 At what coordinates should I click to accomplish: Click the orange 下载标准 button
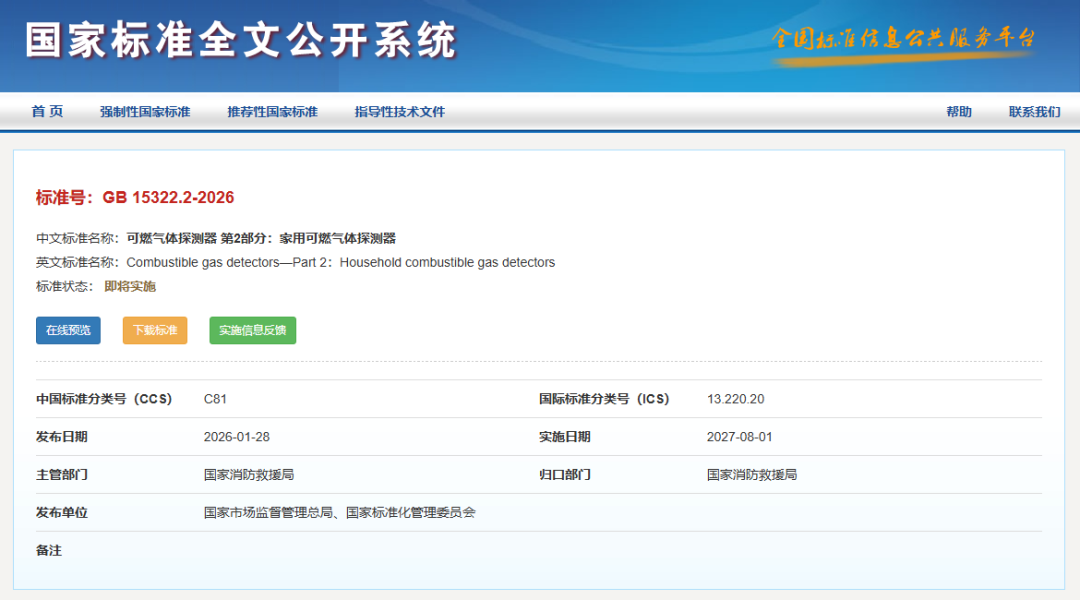tap(154, 330)
